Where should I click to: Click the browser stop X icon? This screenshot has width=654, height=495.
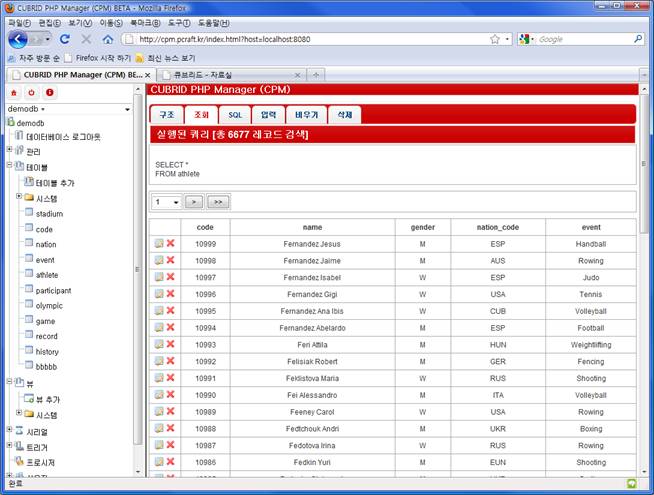click(86, 39)
